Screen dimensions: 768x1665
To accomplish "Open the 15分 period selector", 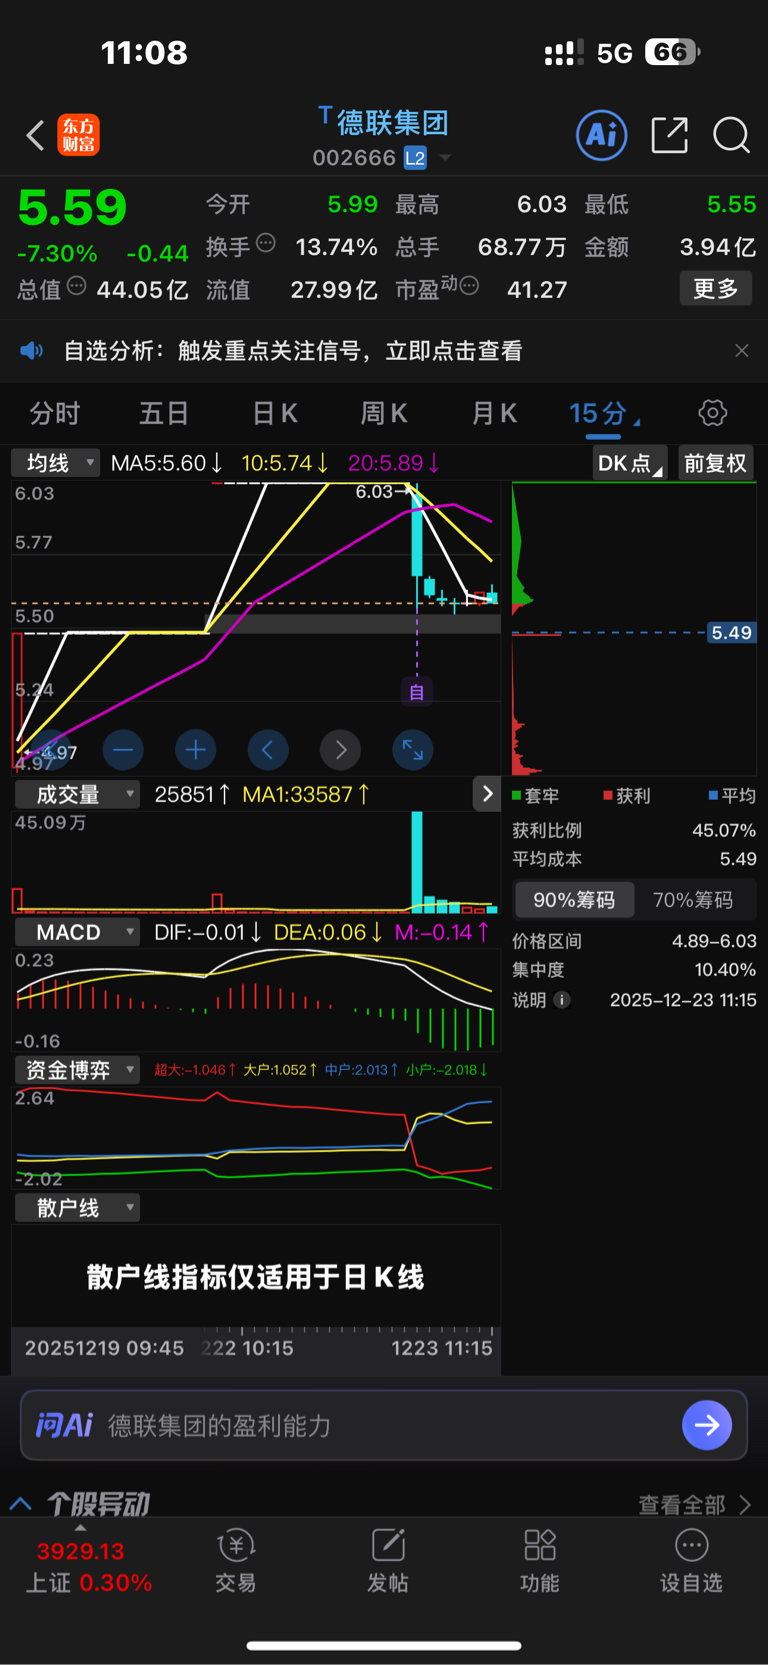I will pyautogui.click(x=604, y=413).
